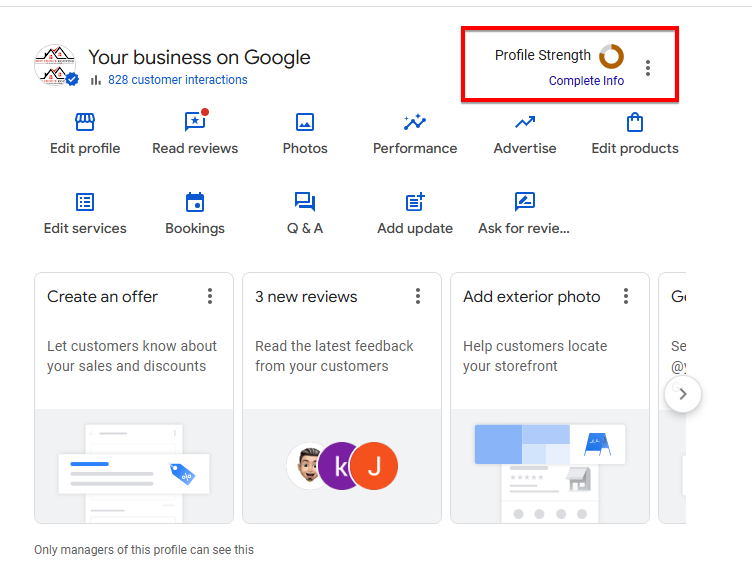Click the Ask for reviews icon
Screen dimensions: 752x561
(x=525, y=203)
